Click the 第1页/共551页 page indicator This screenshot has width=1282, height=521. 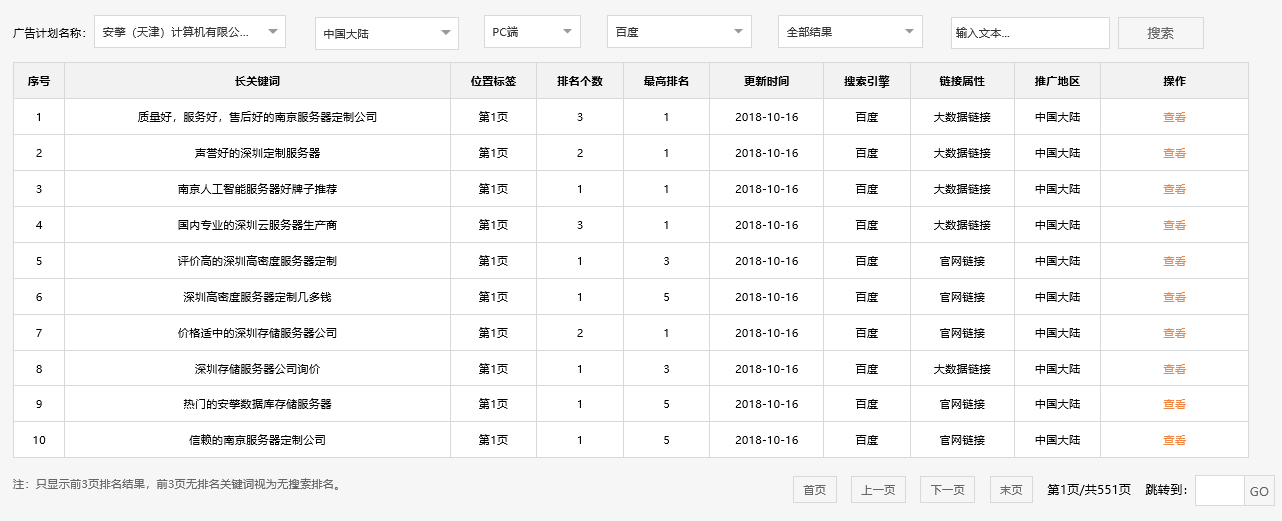(x=1089, y=490)
